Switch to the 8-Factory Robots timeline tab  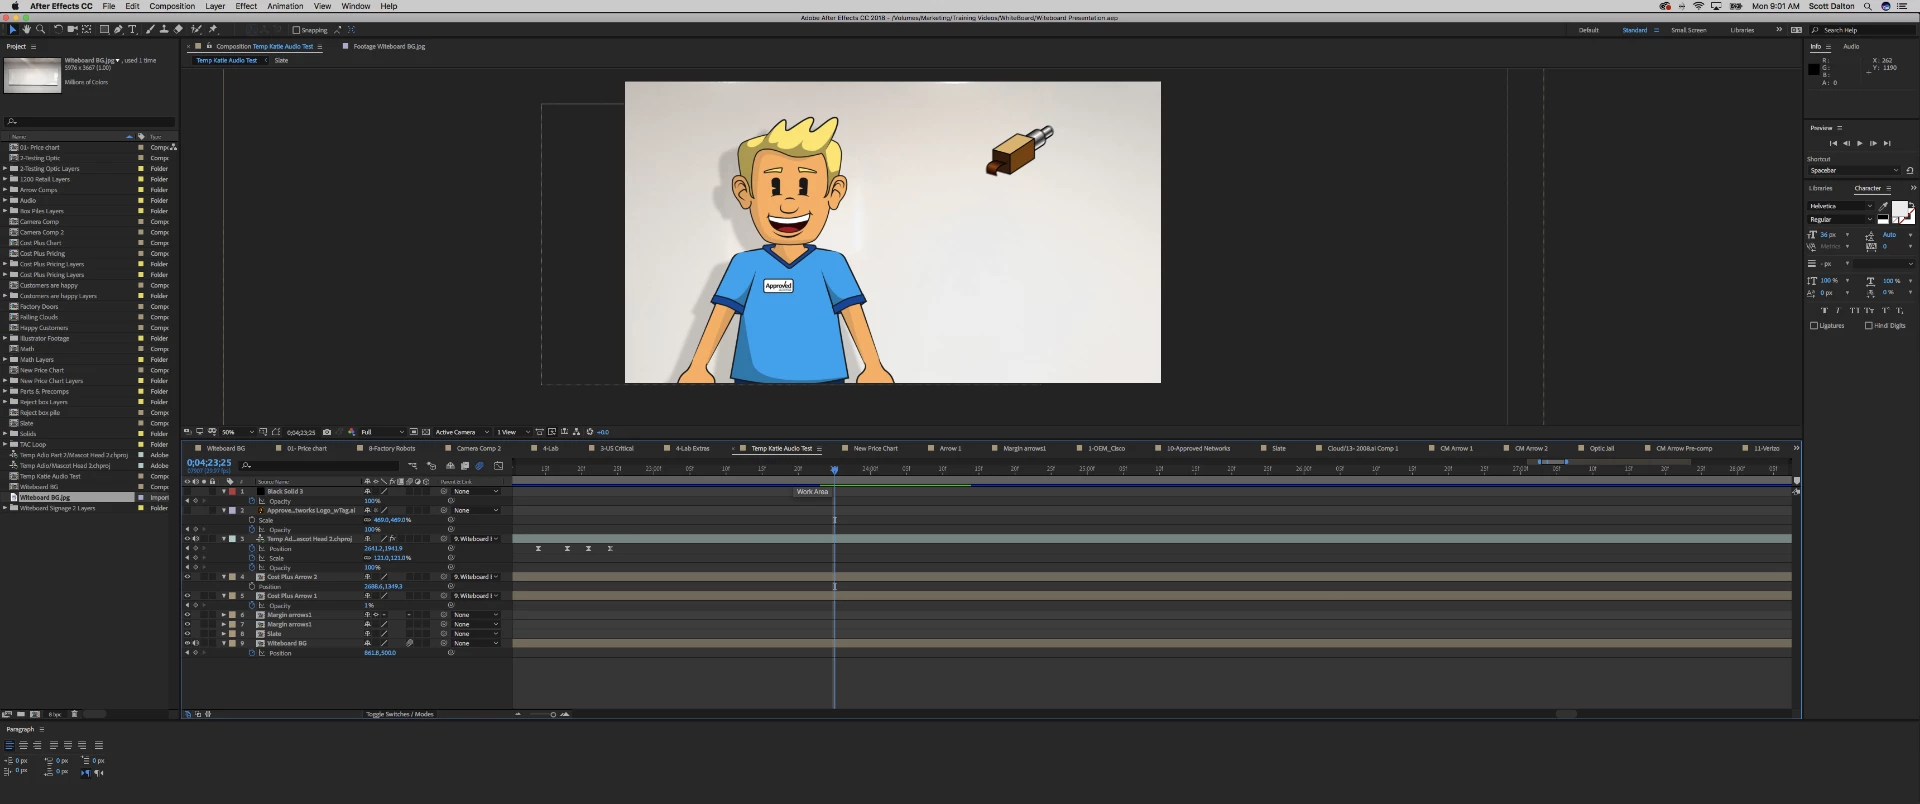(392, 448)
